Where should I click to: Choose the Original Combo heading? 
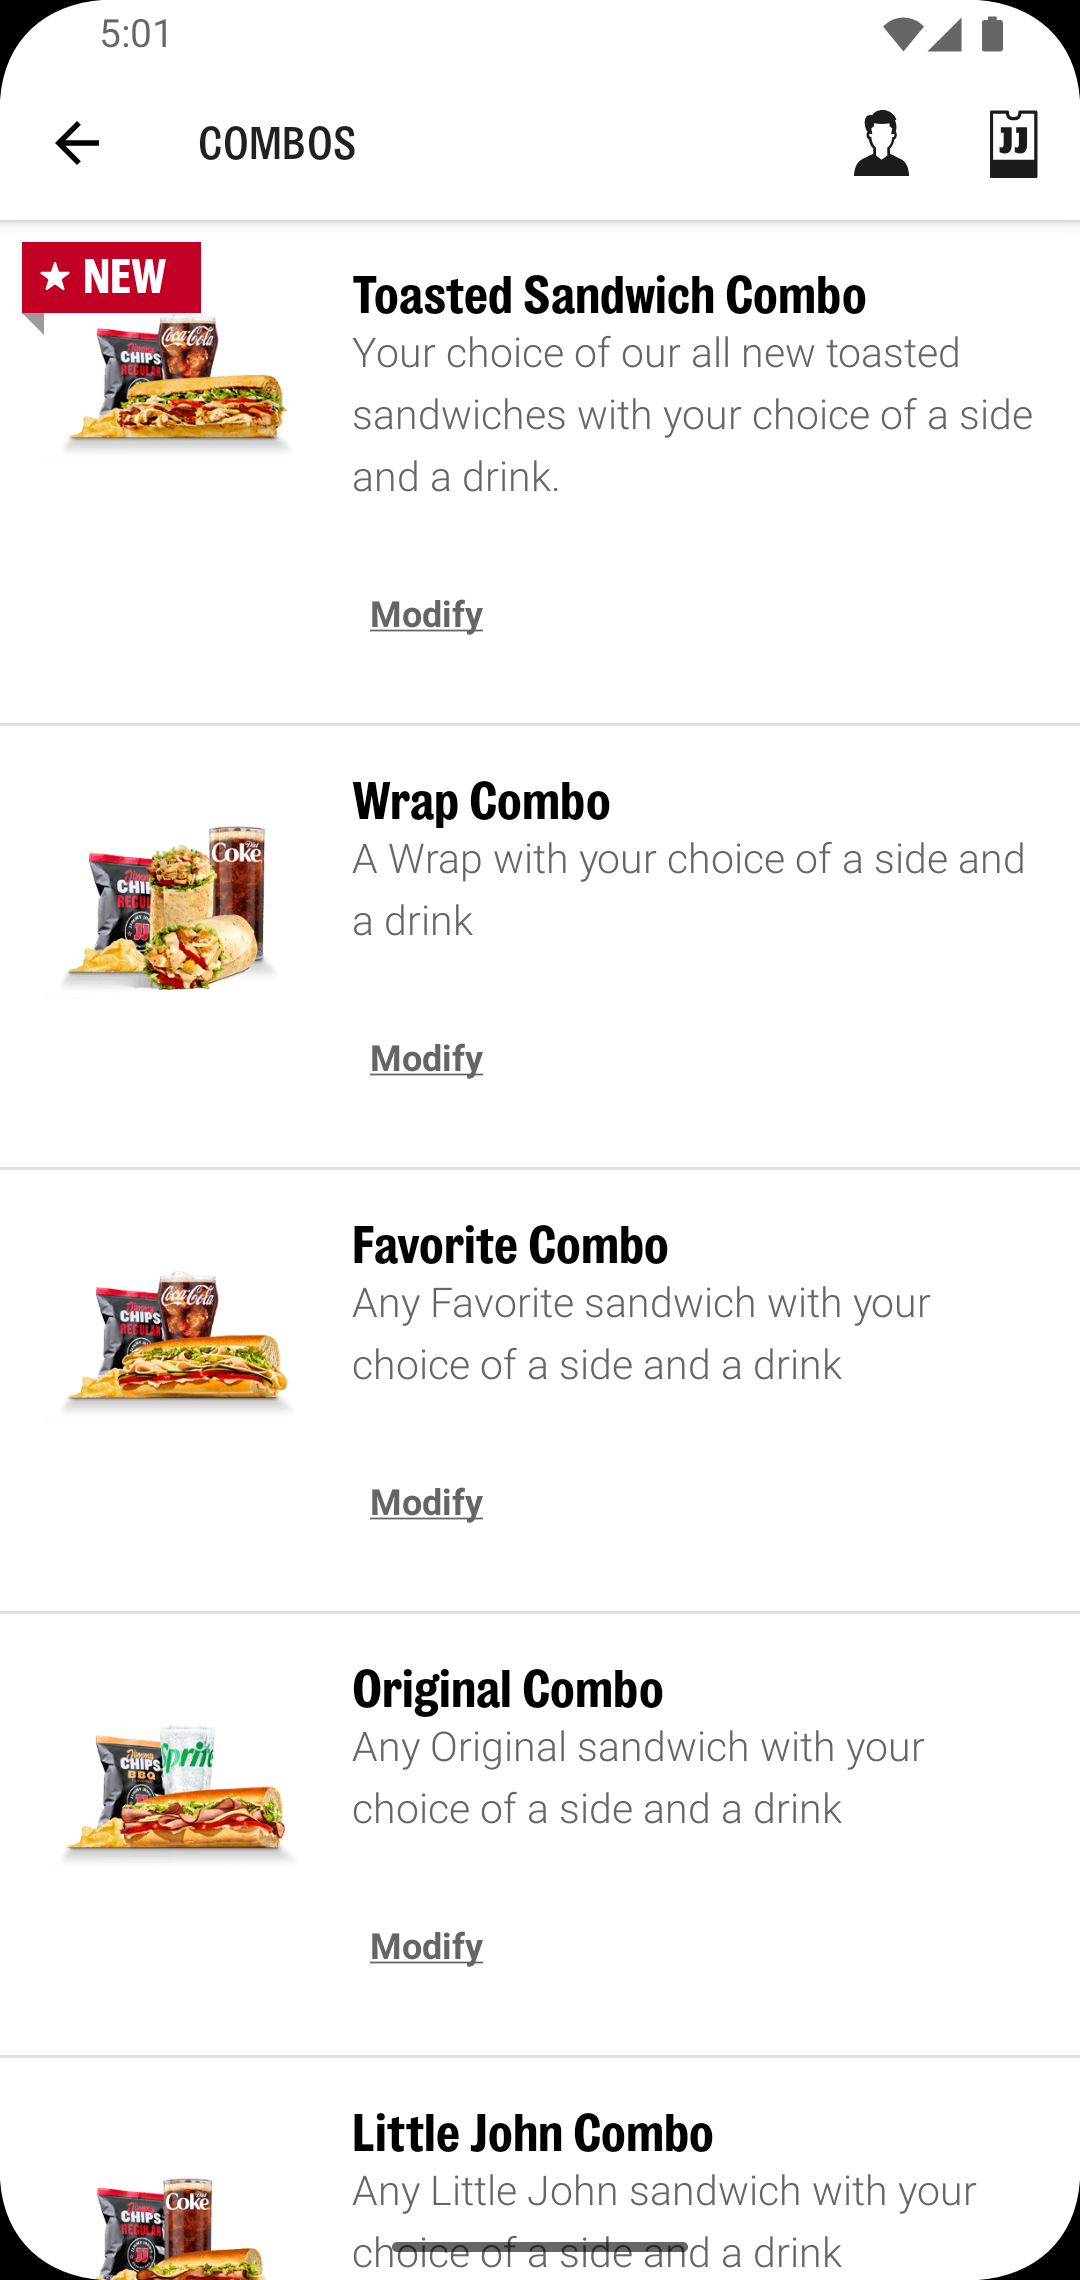click(507, 1689)
